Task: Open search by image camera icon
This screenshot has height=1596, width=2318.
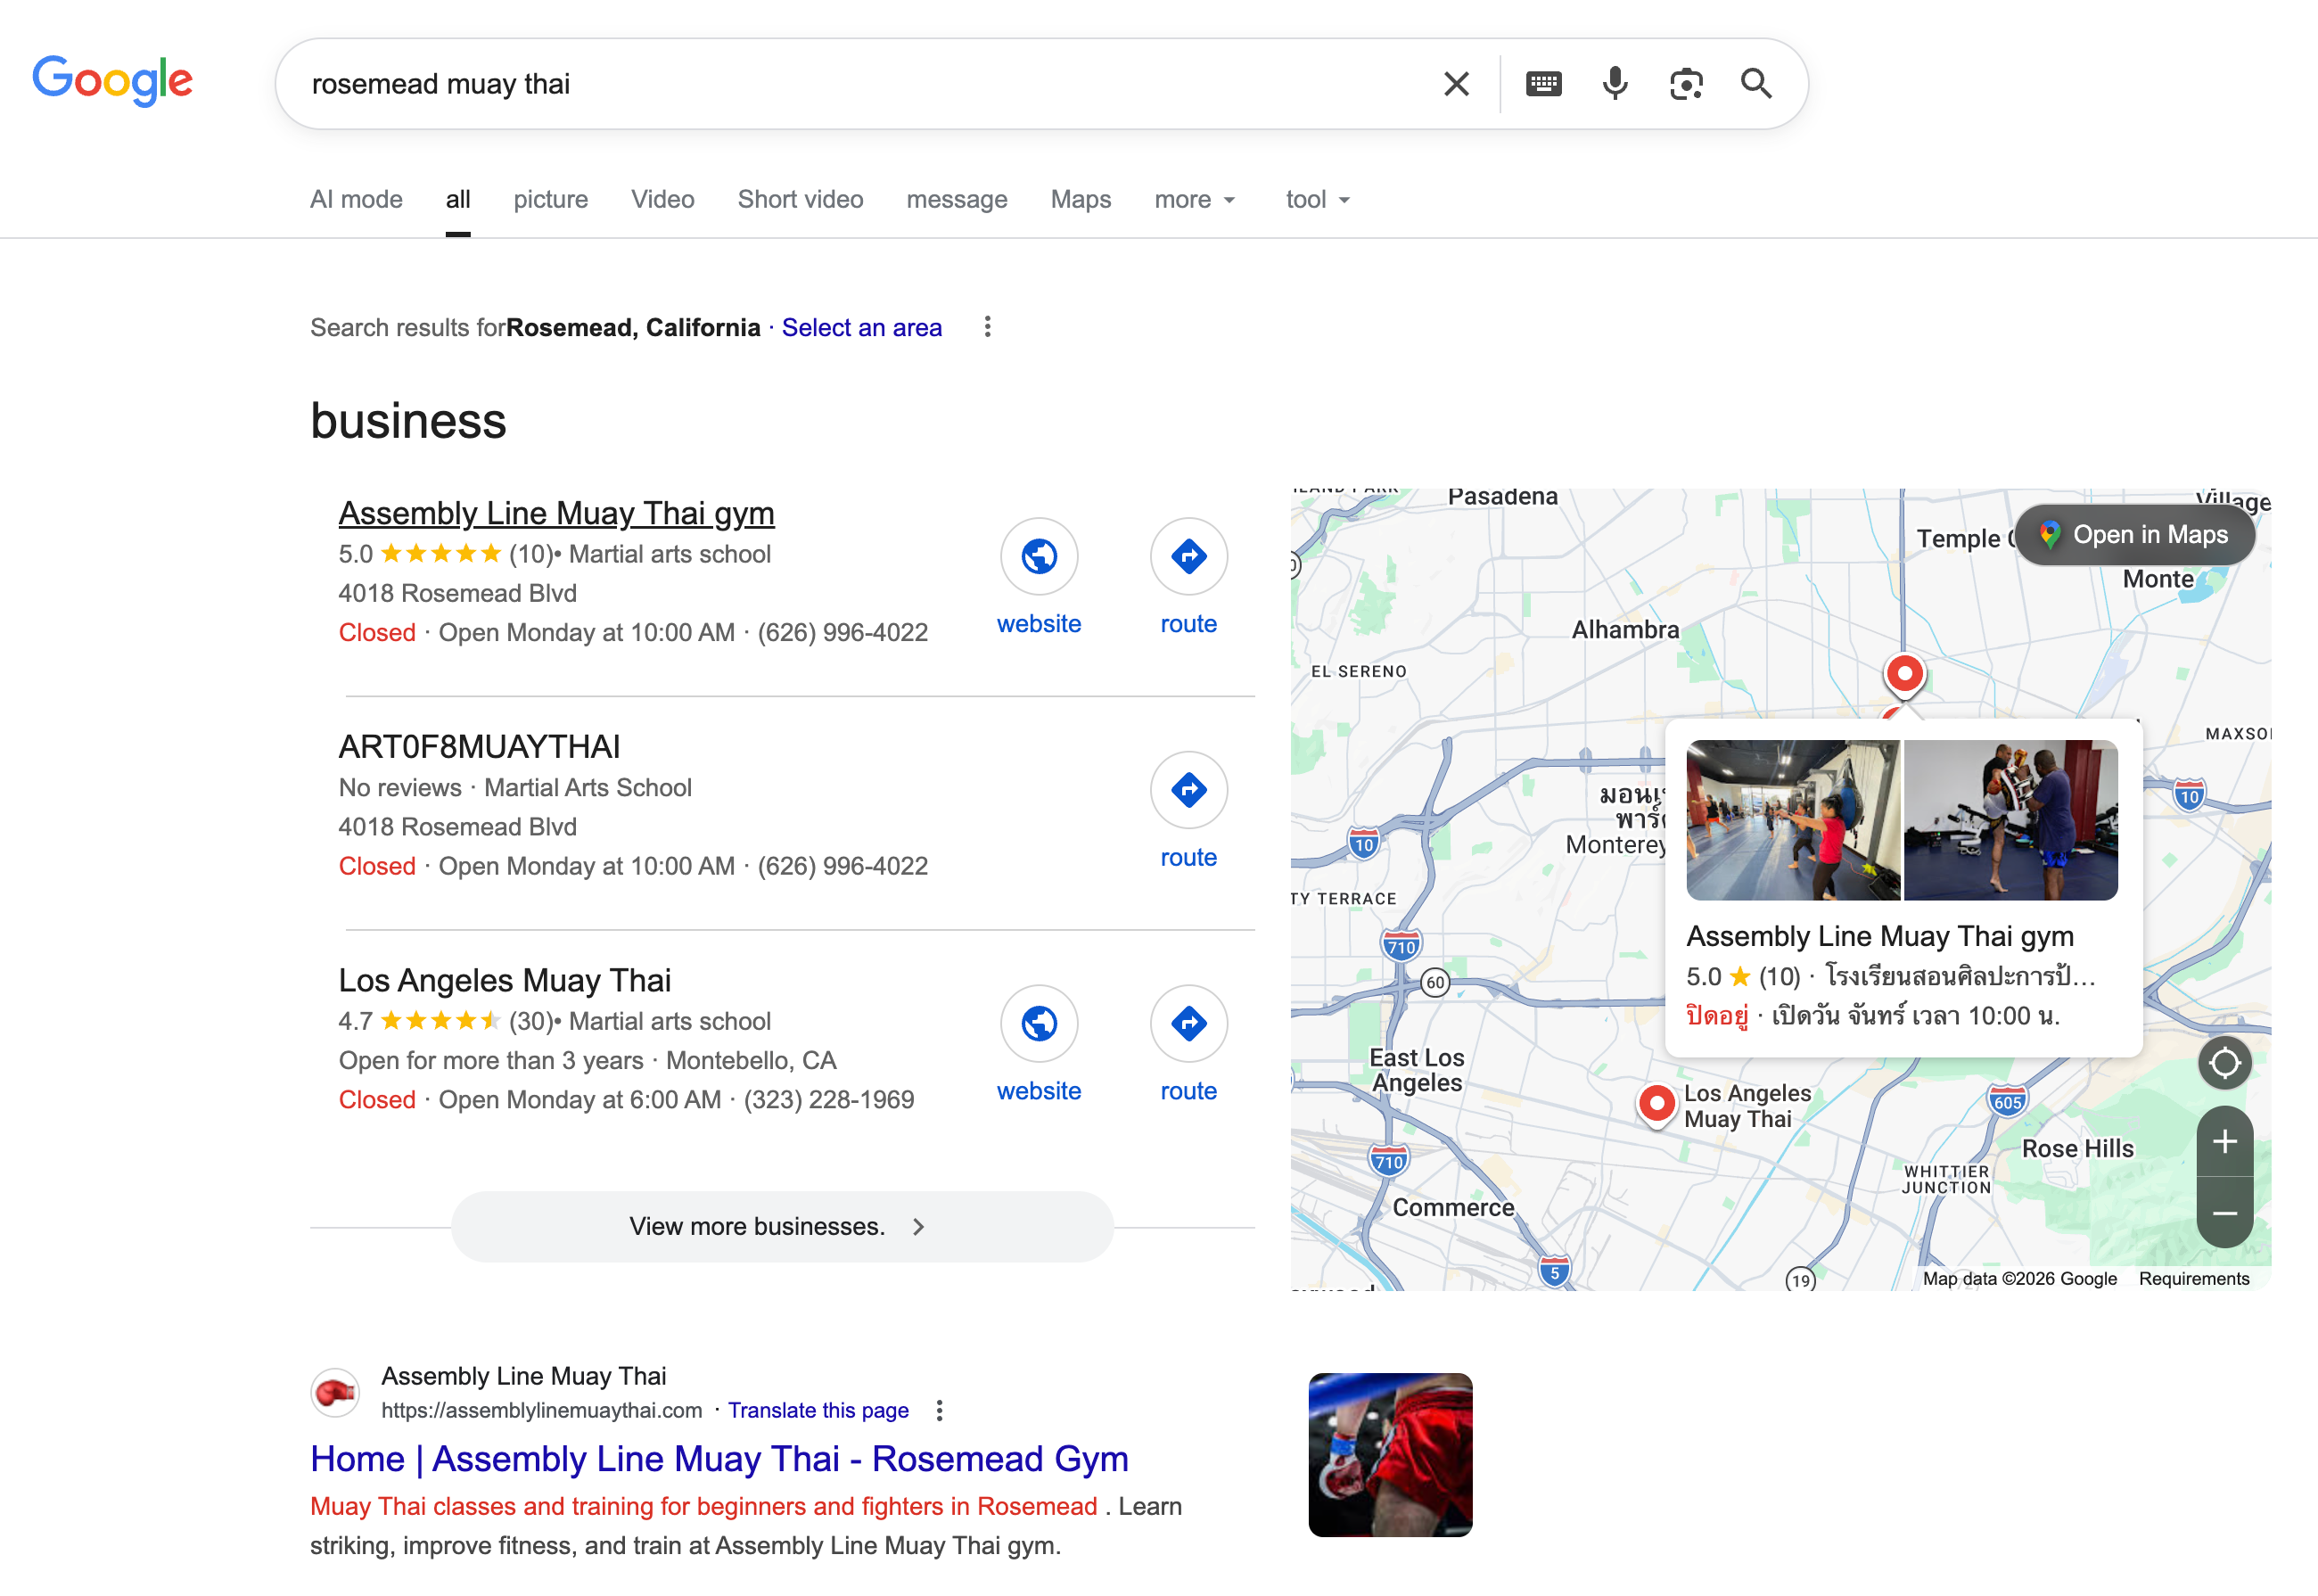Action: point(1686,84)
